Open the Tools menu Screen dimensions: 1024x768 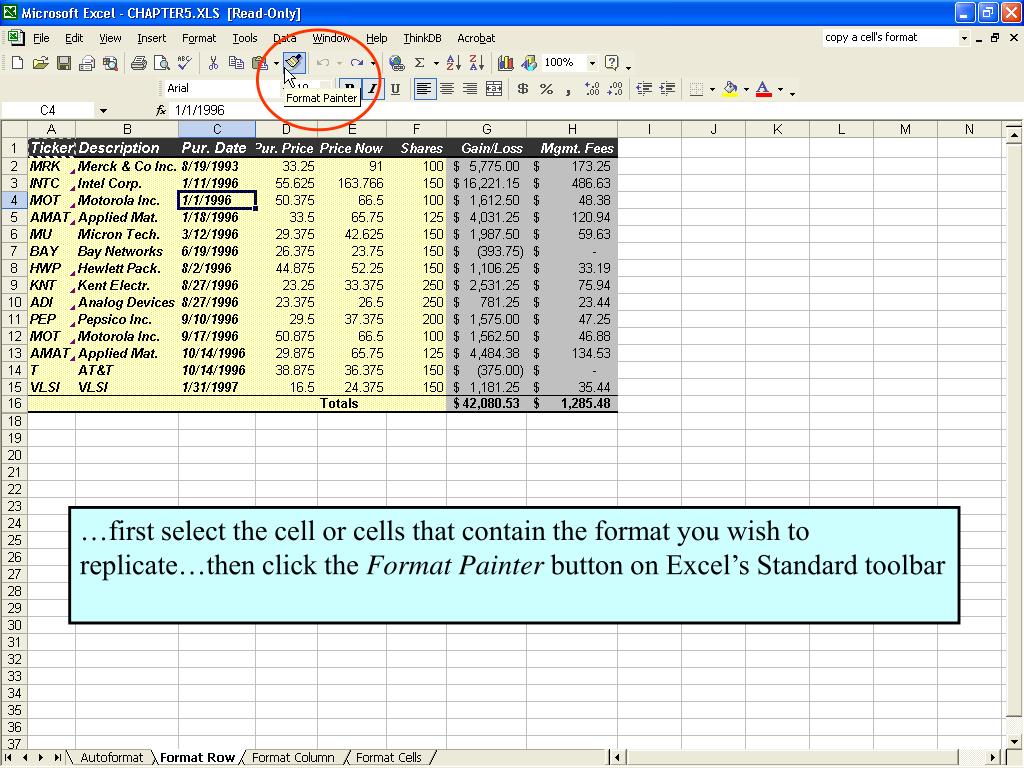(245, 38)
